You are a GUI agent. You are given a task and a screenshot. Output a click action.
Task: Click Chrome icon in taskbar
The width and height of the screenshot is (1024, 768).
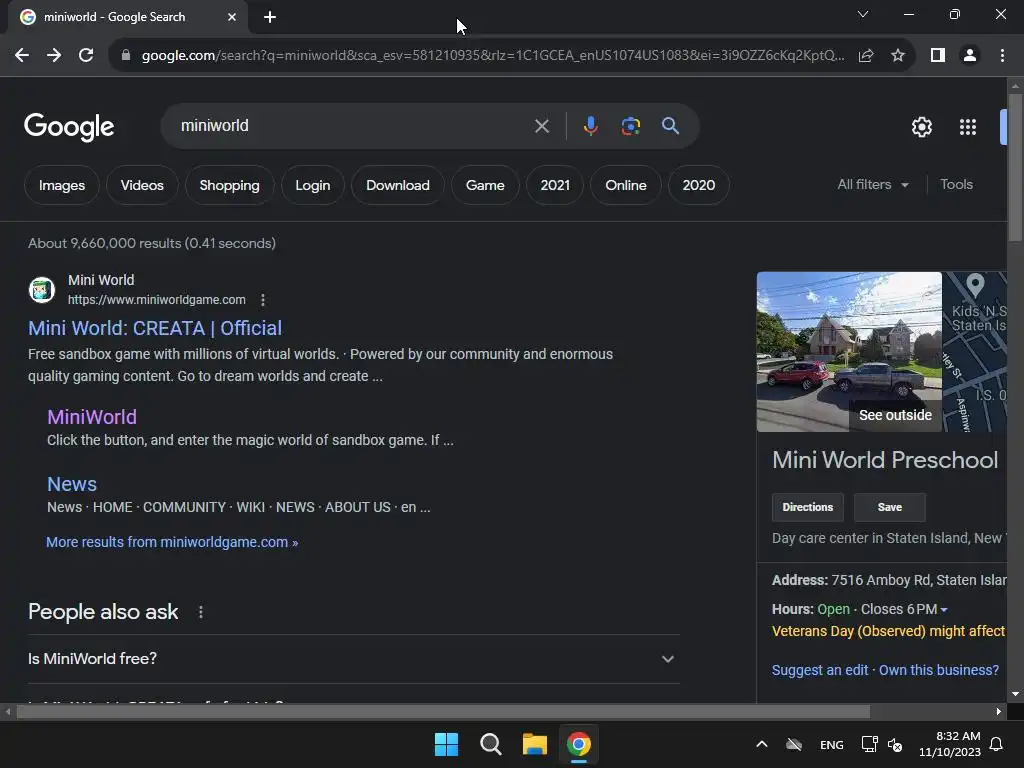coord(579,744)
